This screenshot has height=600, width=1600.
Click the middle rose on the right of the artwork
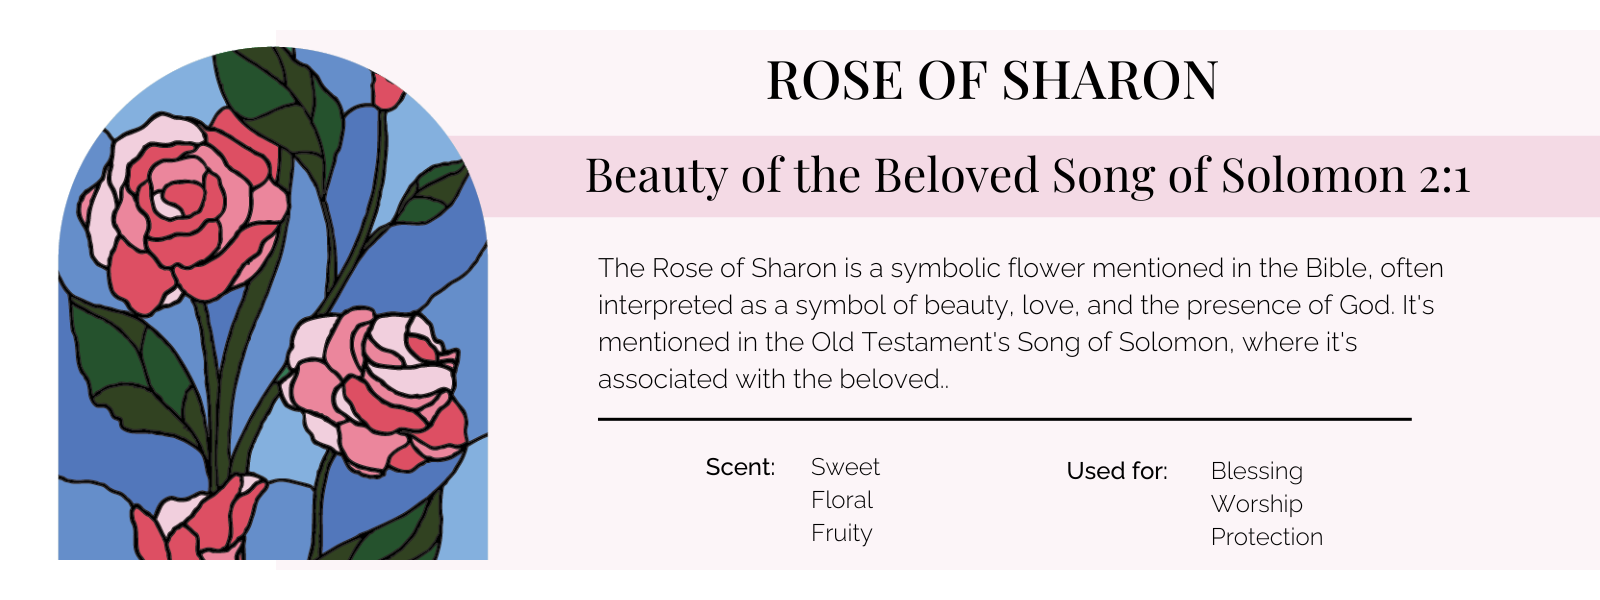pyautogui.click(x=375, y=390)
